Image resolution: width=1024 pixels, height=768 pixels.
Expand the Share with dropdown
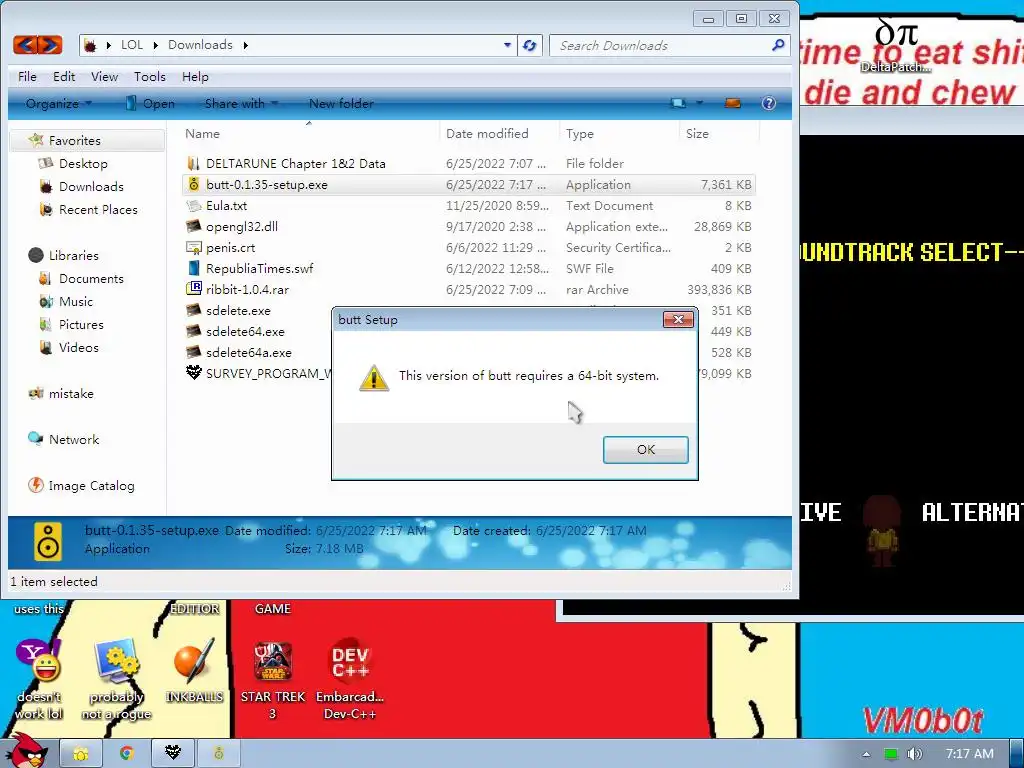241,104
